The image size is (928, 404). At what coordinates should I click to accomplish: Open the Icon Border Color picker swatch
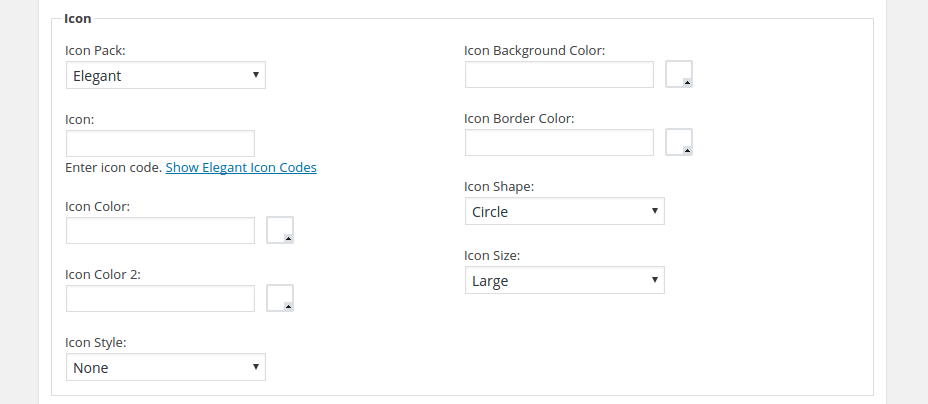tap(679, 142)
